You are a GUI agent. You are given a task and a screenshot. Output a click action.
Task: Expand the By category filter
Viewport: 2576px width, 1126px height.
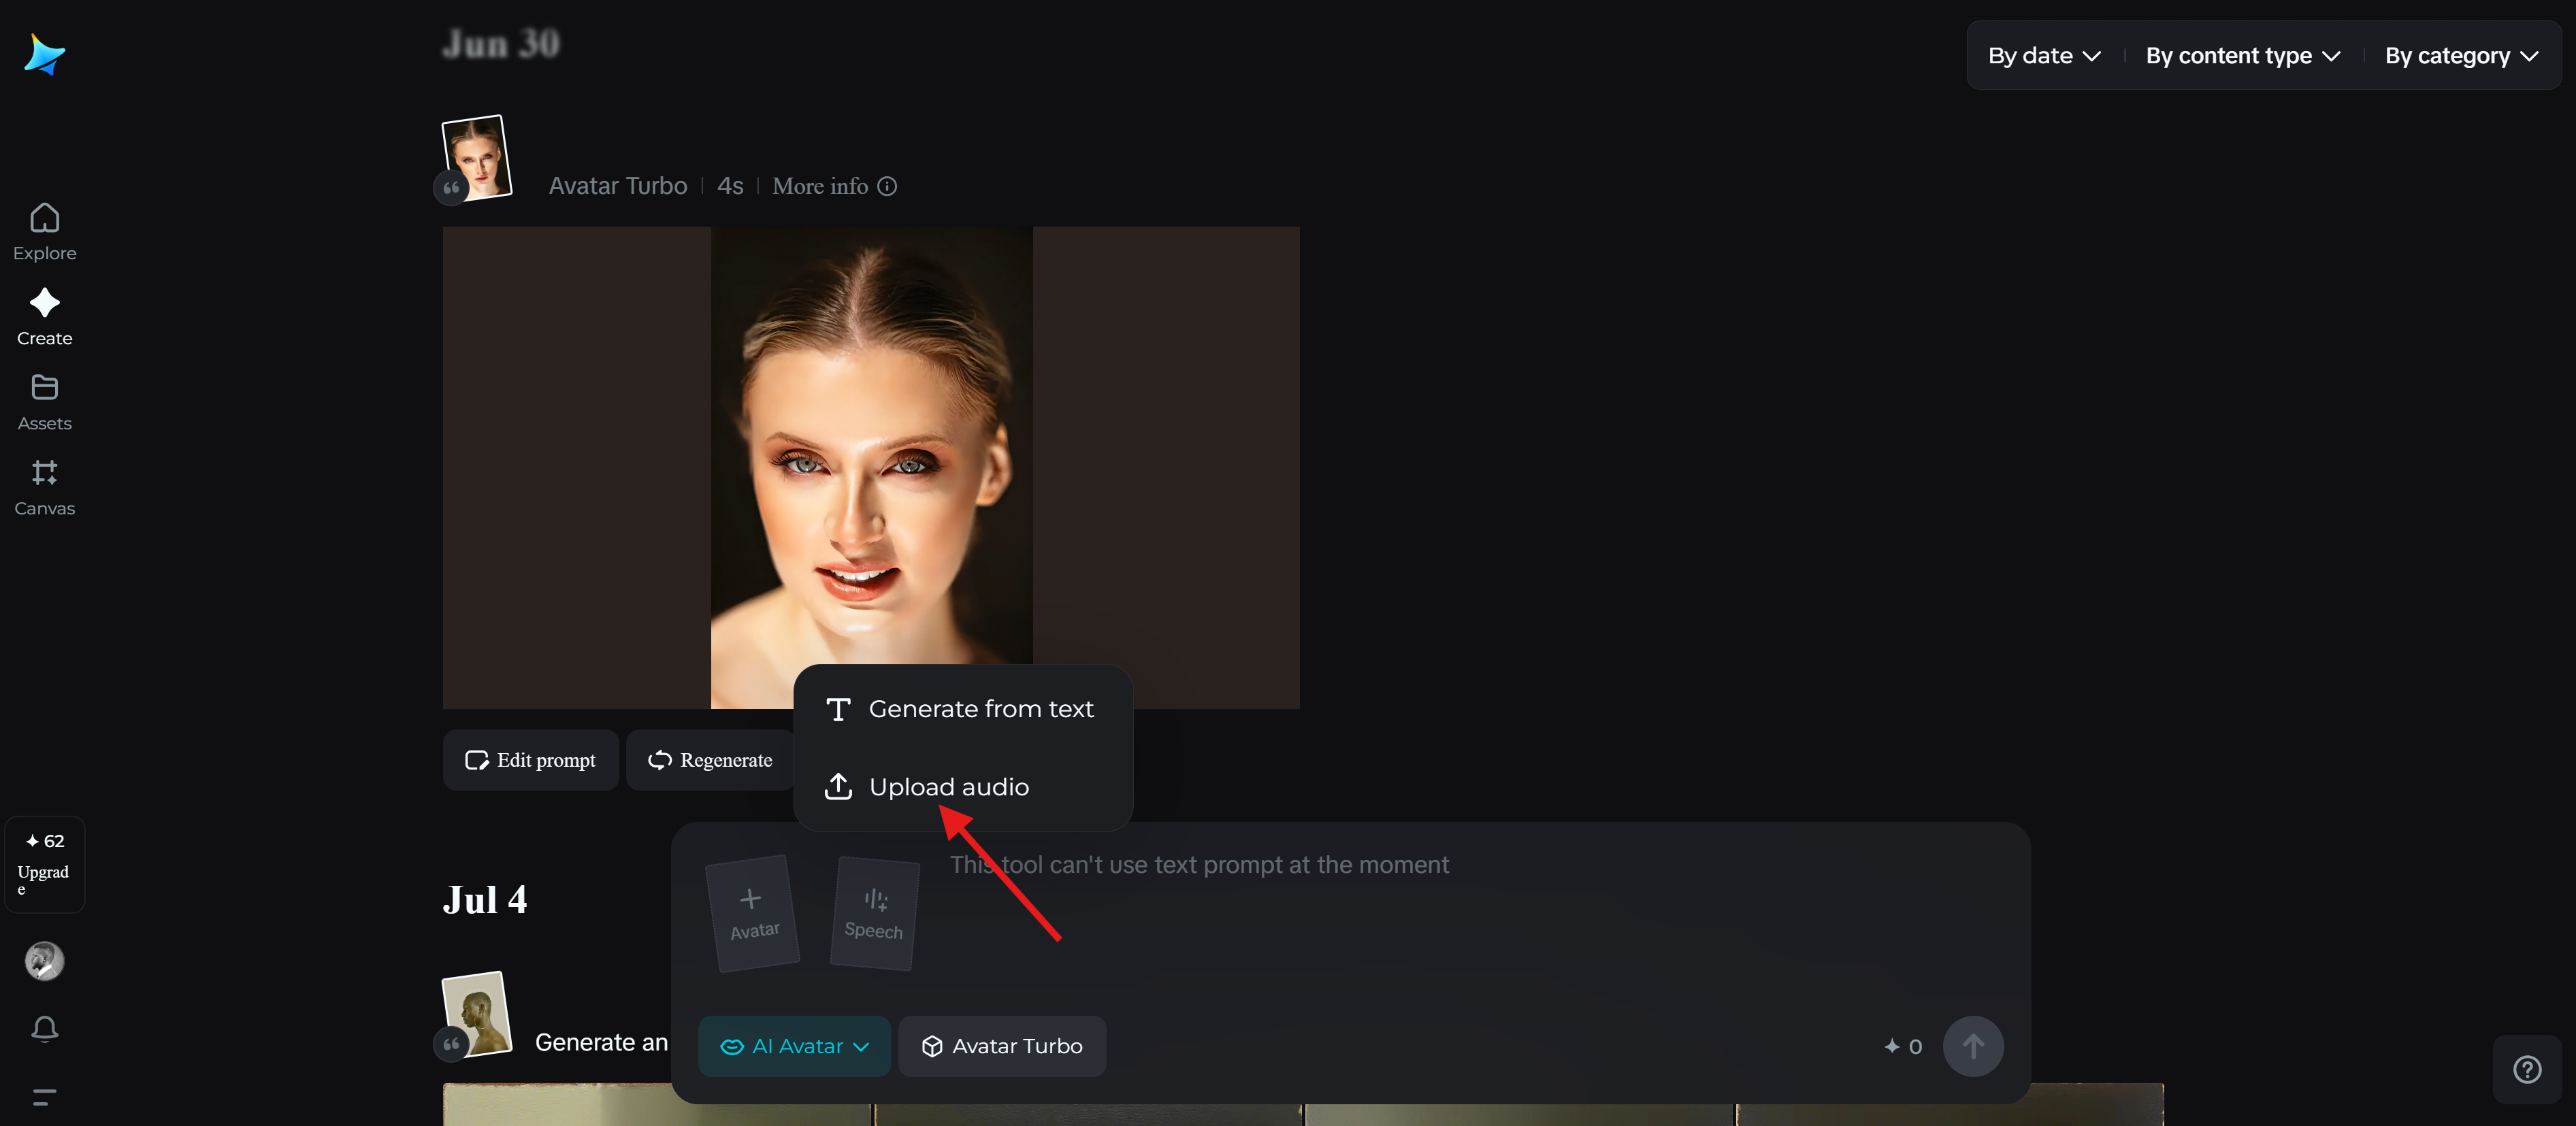click(2460, 56)
